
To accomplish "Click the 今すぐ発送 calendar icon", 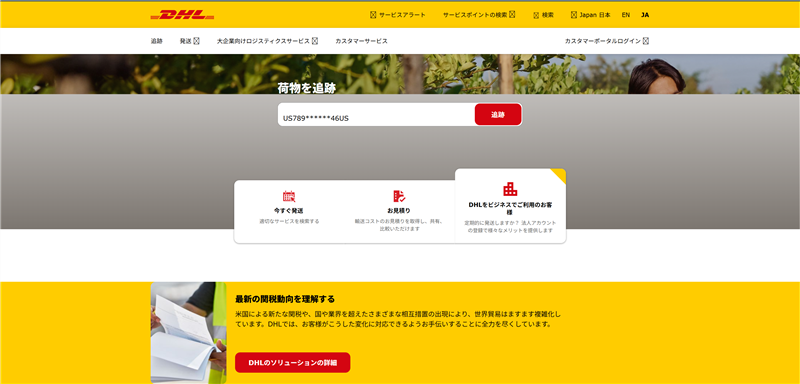I will [x=289, y=196].
